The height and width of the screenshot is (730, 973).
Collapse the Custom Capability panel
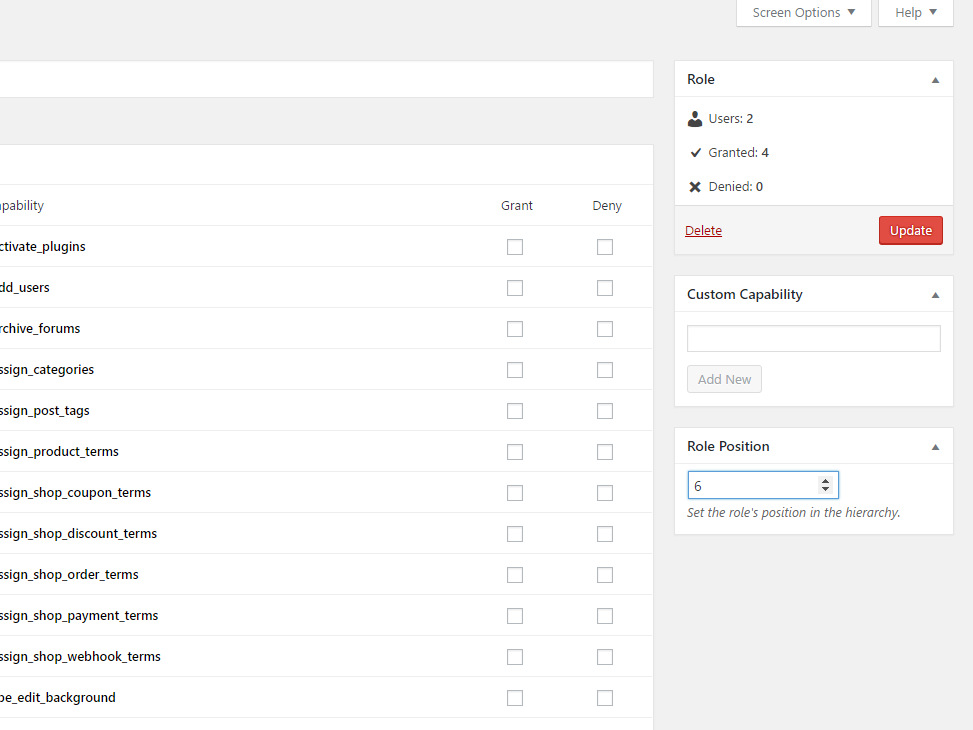click(935, 295)
